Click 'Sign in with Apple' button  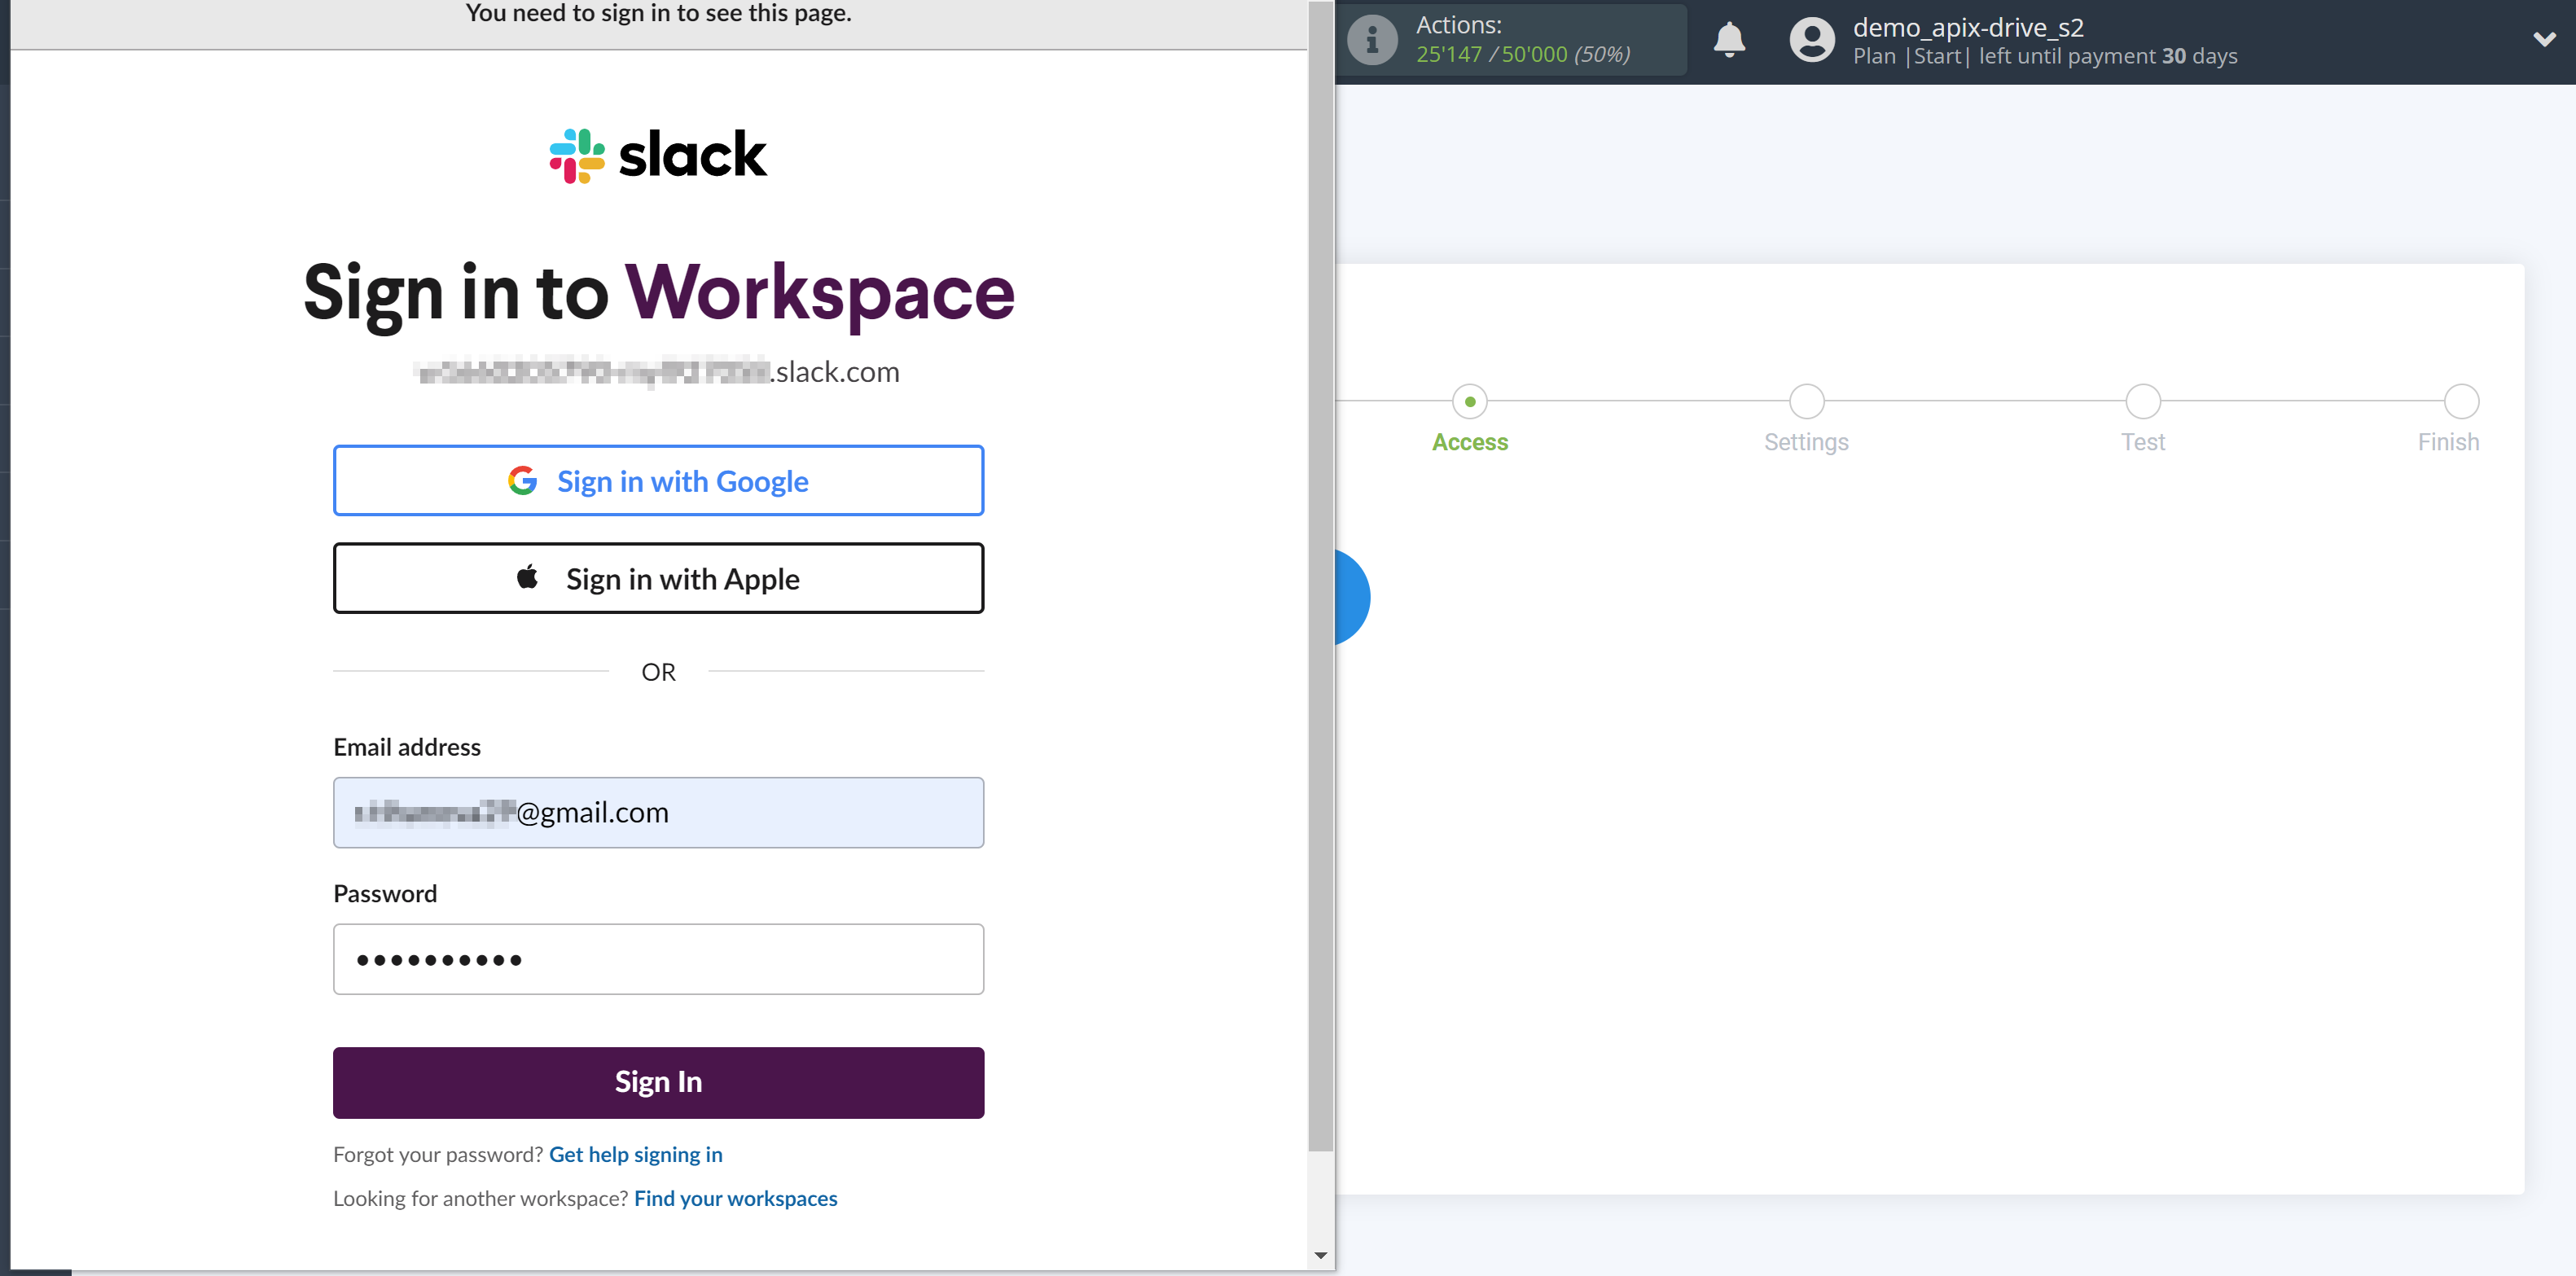coord(657,578)
